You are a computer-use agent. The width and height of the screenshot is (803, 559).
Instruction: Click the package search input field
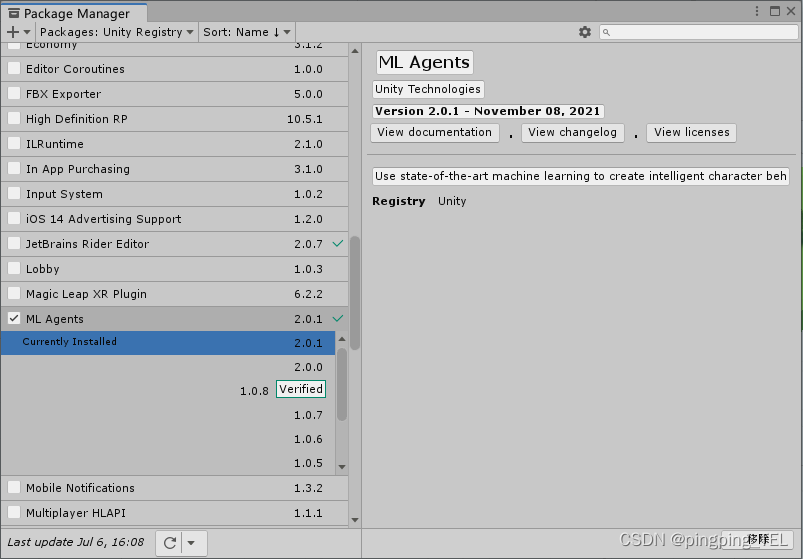[x=699, y=32]
